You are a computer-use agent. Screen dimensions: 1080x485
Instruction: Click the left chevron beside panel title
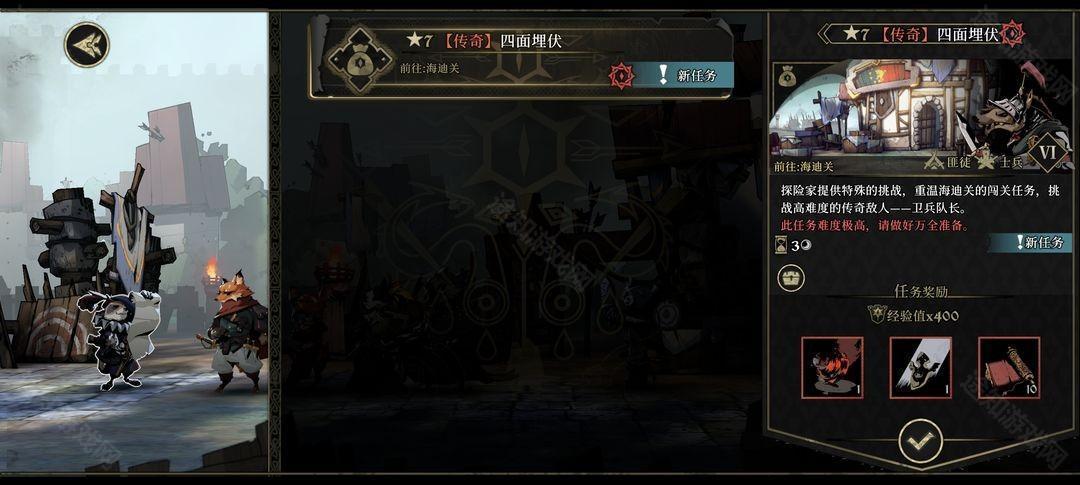pos(826,34)
